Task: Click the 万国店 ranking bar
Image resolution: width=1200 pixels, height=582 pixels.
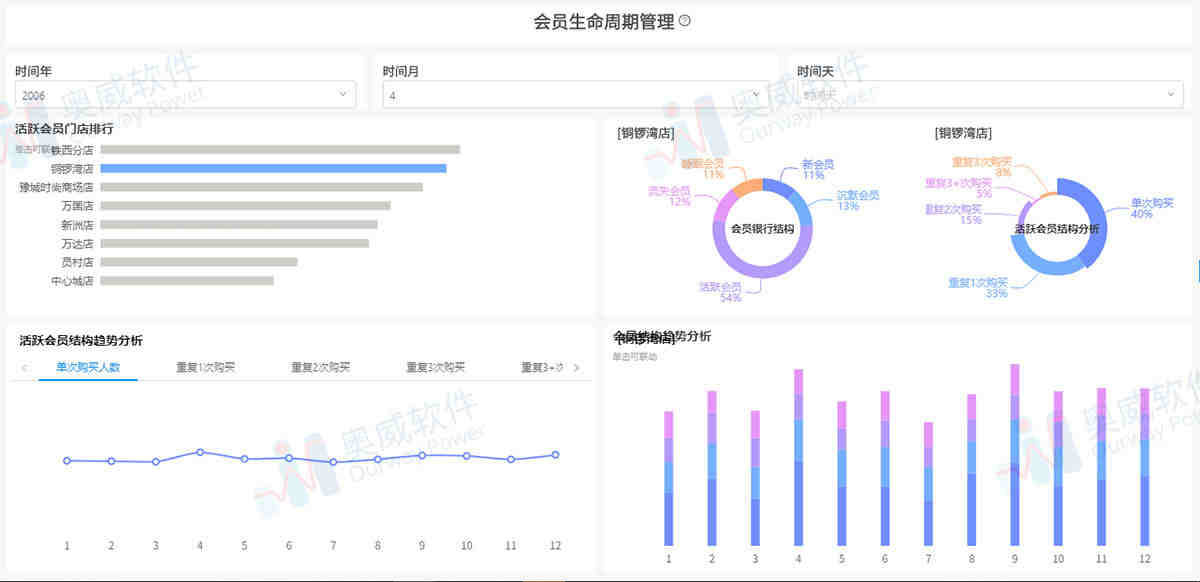Action: pyautogui.click(x=246, y=206)
